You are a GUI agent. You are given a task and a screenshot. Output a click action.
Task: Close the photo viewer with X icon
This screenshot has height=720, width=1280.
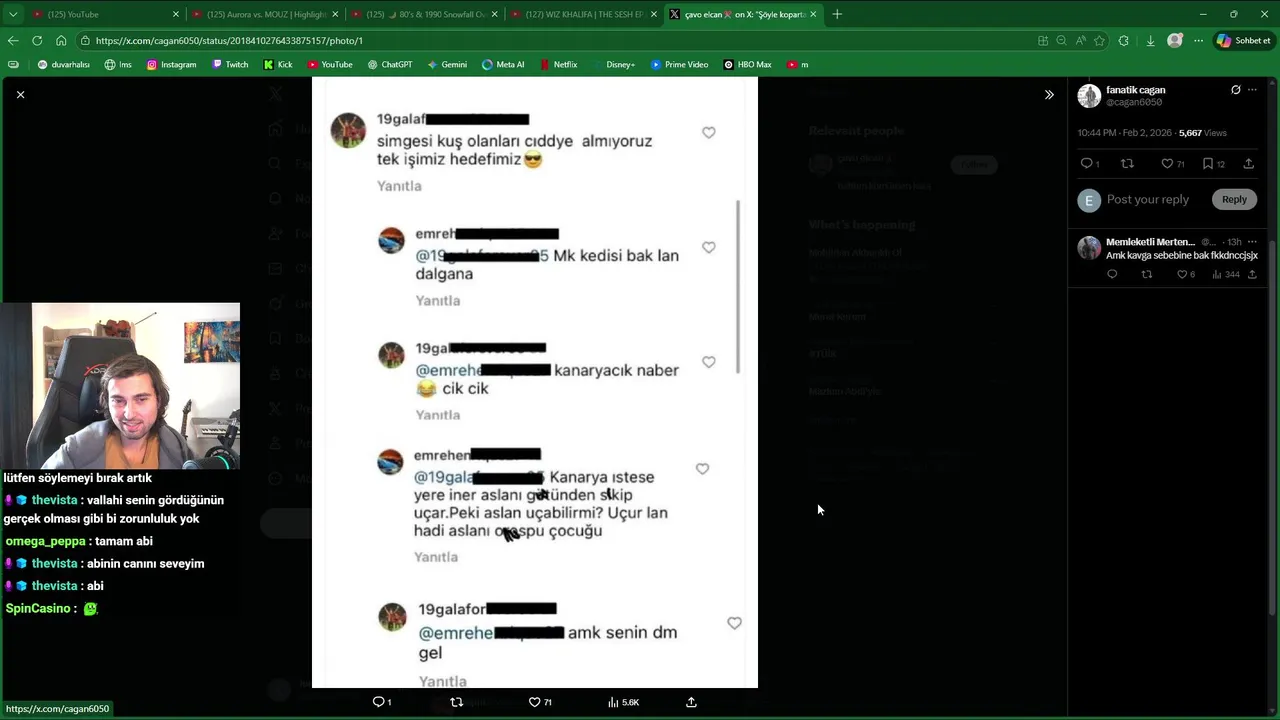(x=20, y=94)
